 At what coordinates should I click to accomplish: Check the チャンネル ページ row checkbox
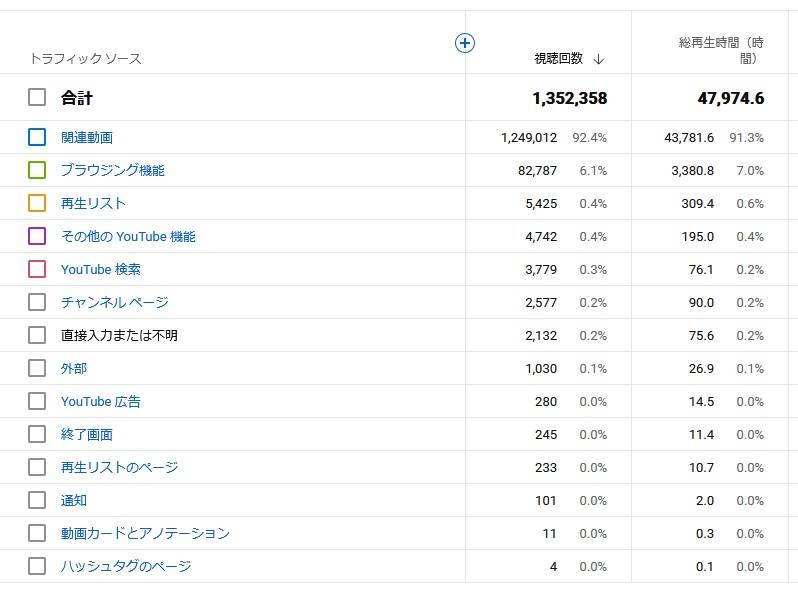coord(37,302)
